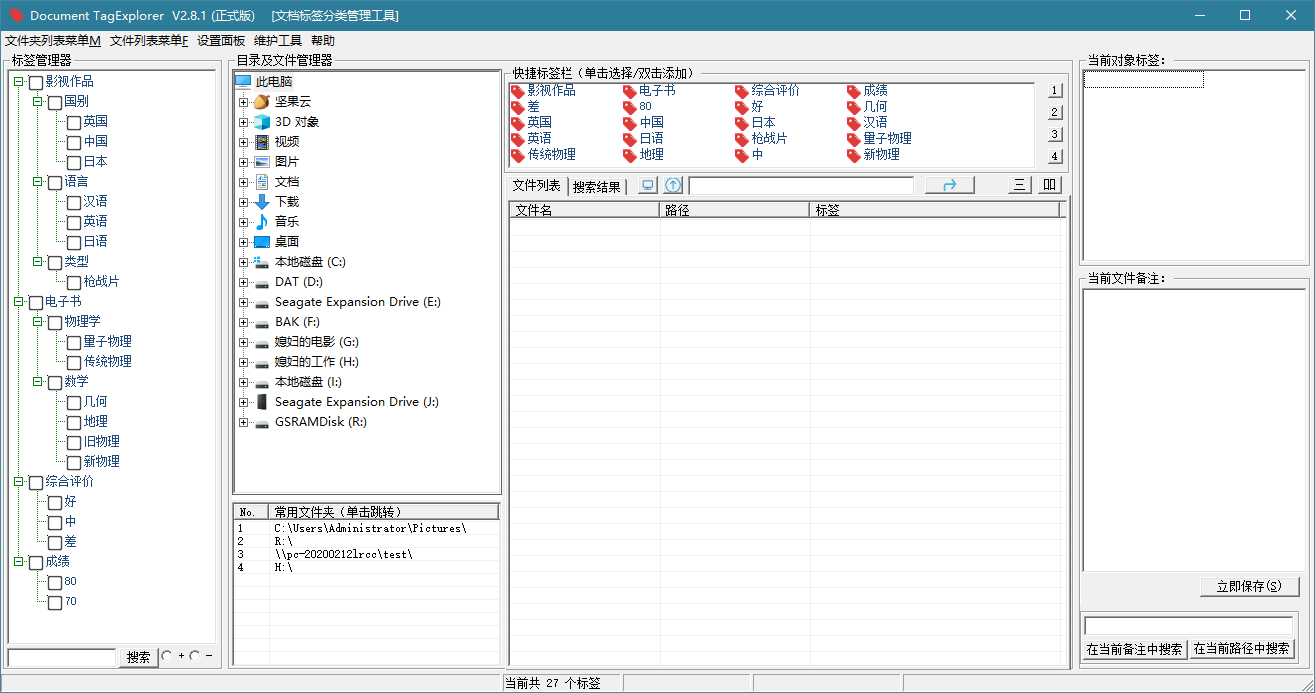Expand the Seagate Expansion Drive (E:) node
This screenshot has height=693, width=1315.
click(x=243, y=302)
